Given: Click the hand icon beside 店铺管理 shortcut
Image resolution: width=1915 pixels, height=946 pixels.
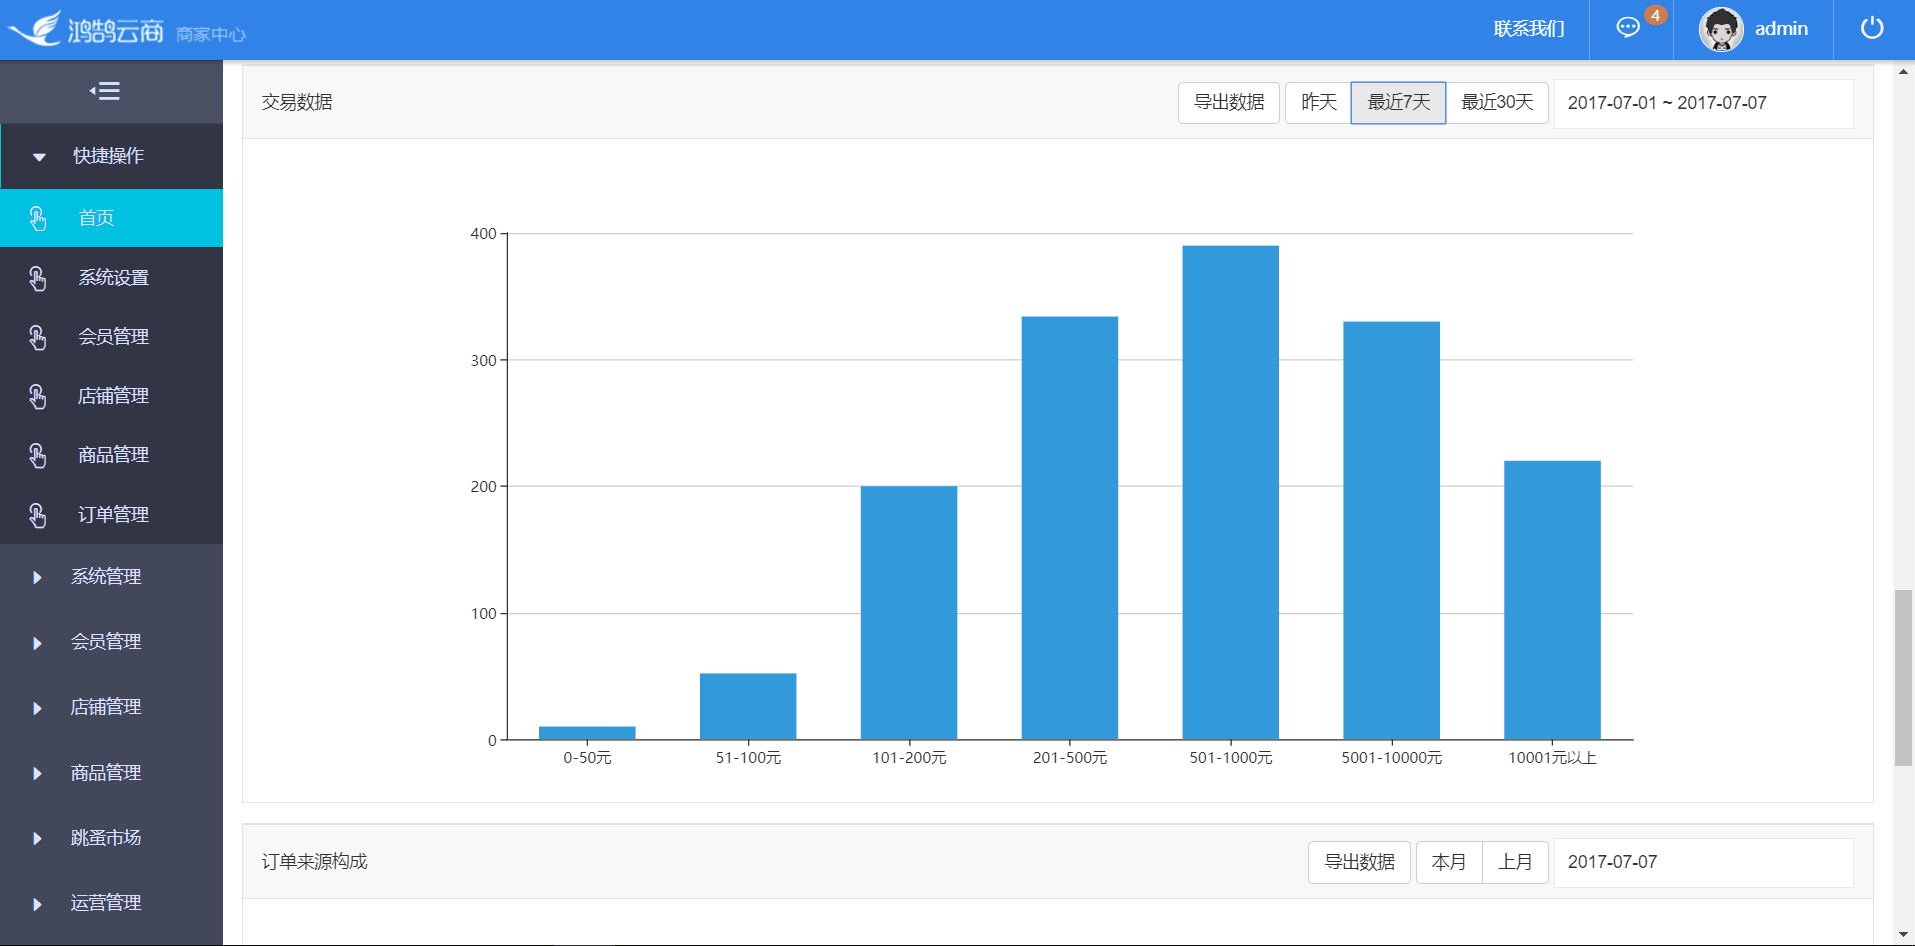Looking at the screenshot, I should click(38, 396).
